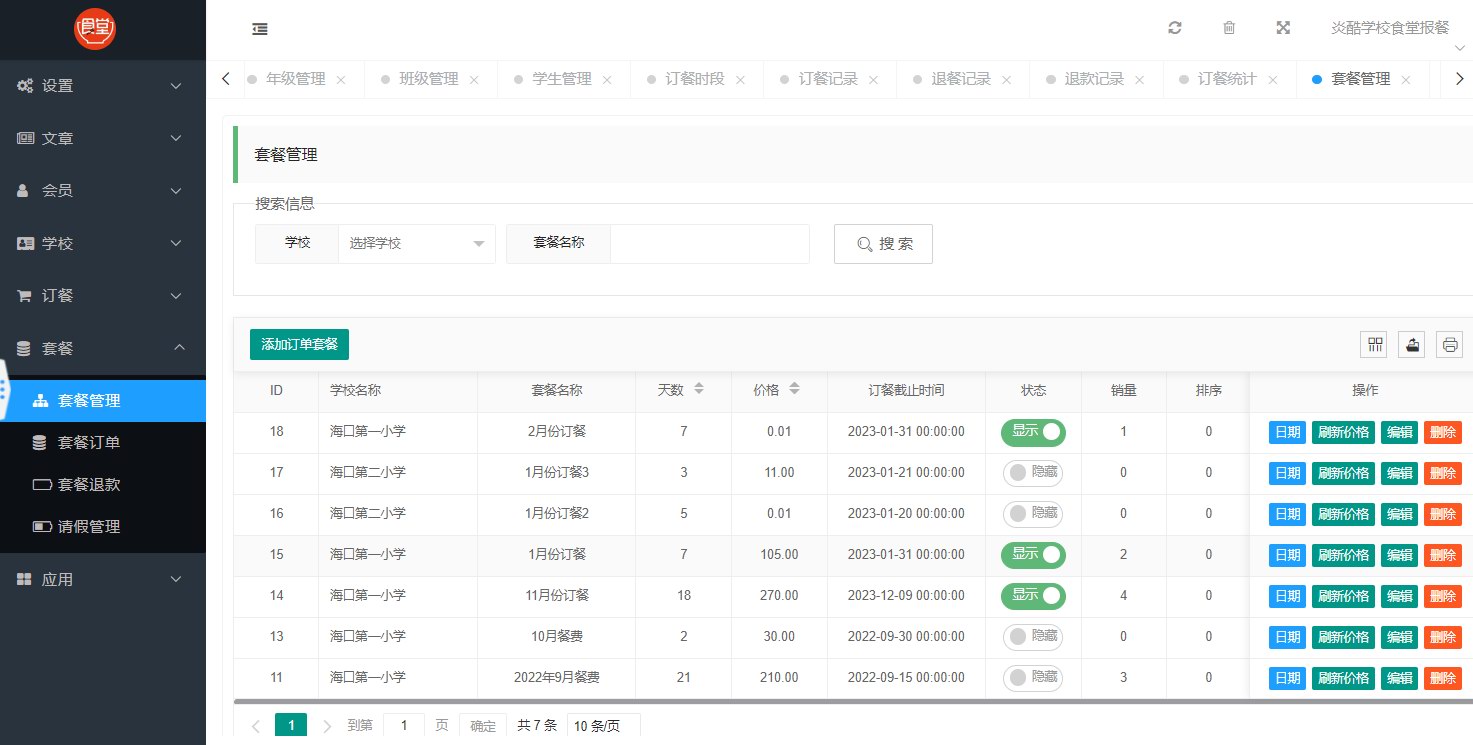This screenshot has width=1473, height=745.
Task: Toggle display status for 11月份订餐
Action: pyautogui.click(x=1033, y=596)
